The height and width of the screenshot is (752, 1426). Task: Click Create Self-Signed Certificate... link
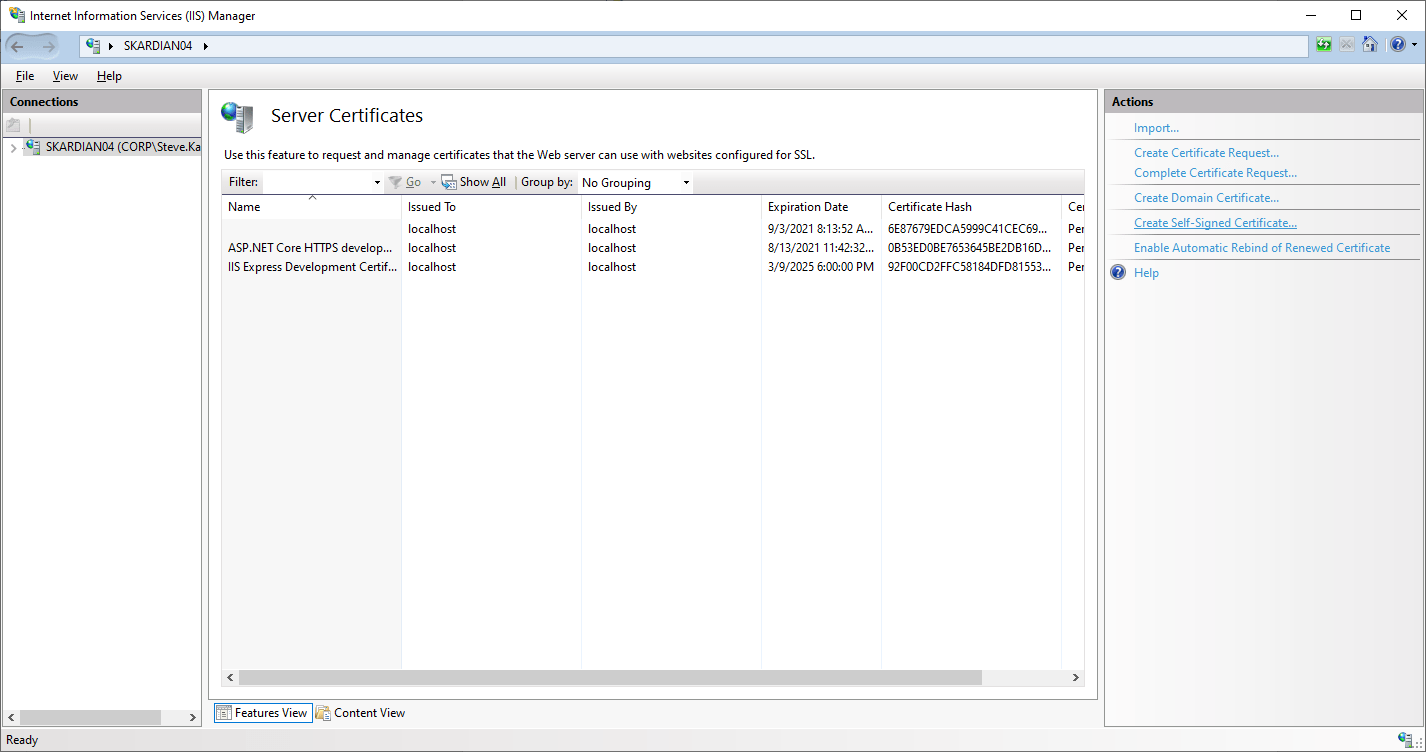click(1215, 223)
